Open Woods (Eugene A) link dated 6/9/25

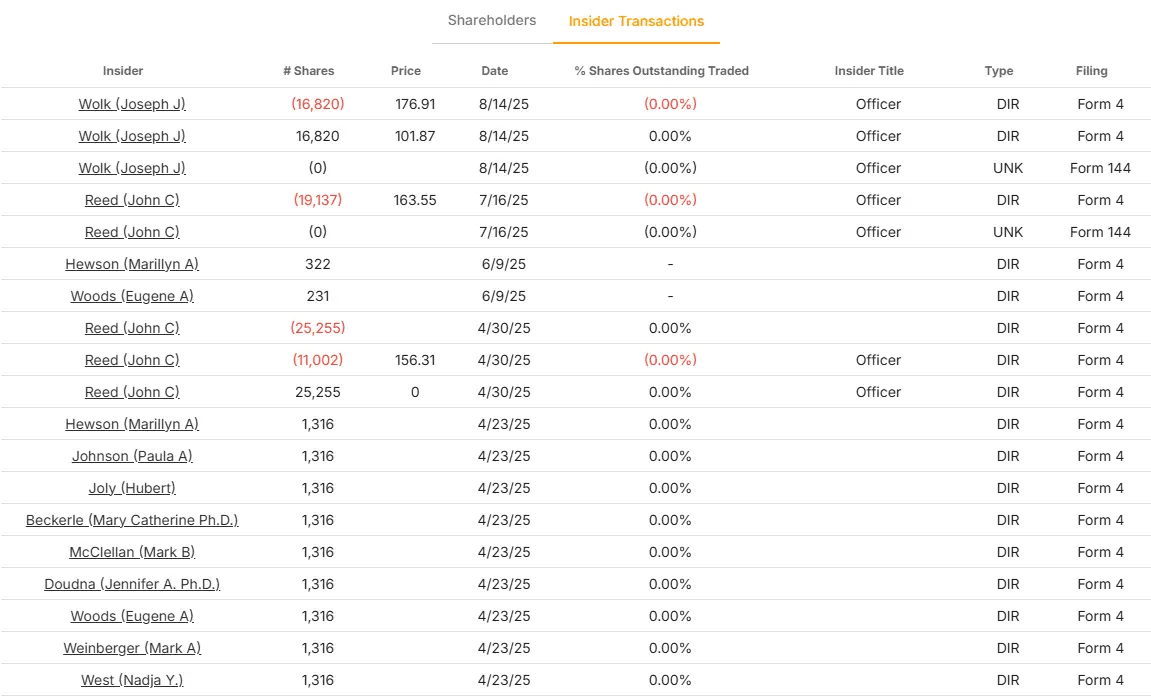pos(132,296)
